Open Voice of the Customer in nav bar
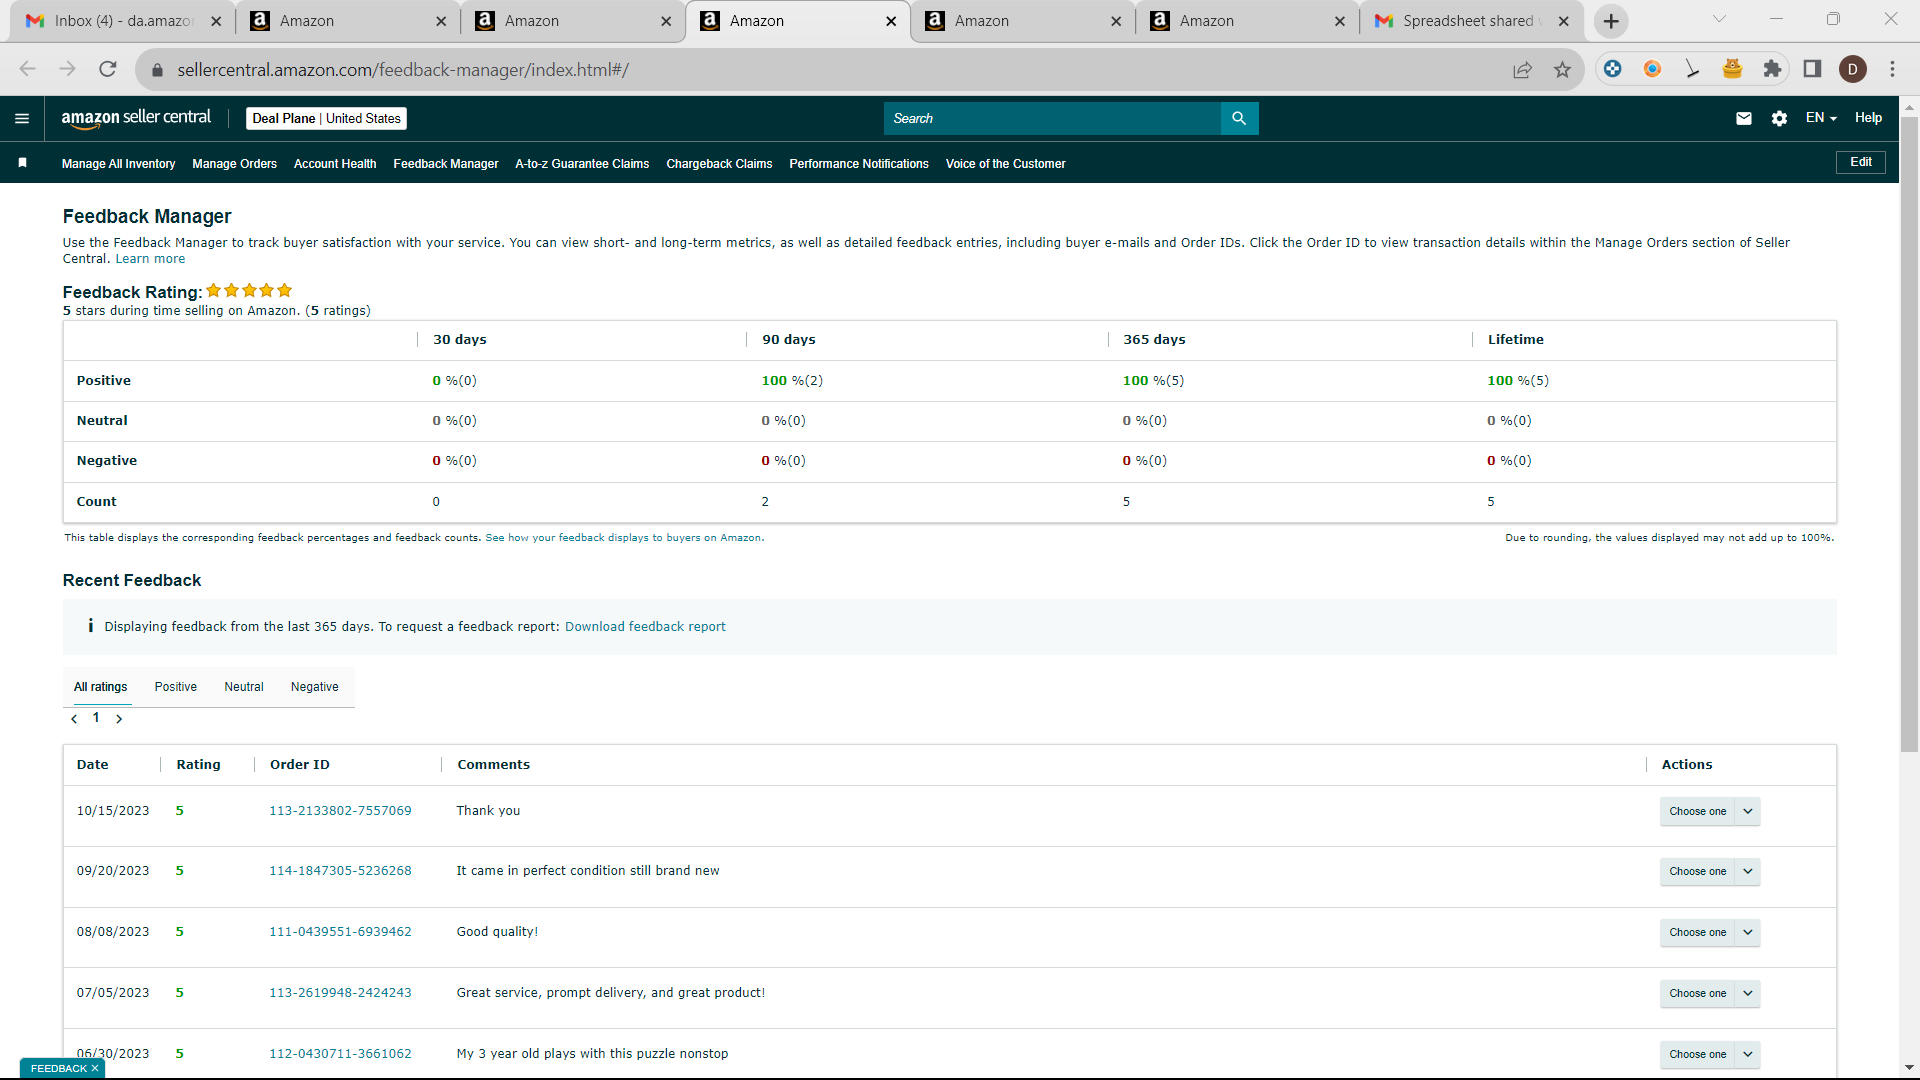This screenshot has height=1080, width=1920. tap(1006, 164)
